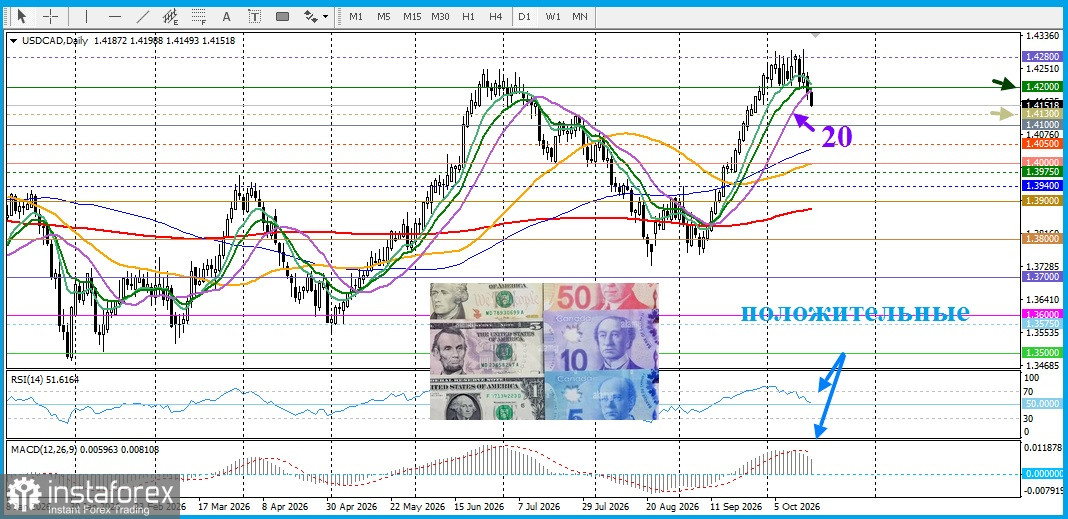Click the 1.43360 axis value
The image size is (1068, 519).
pos(1042,35)
